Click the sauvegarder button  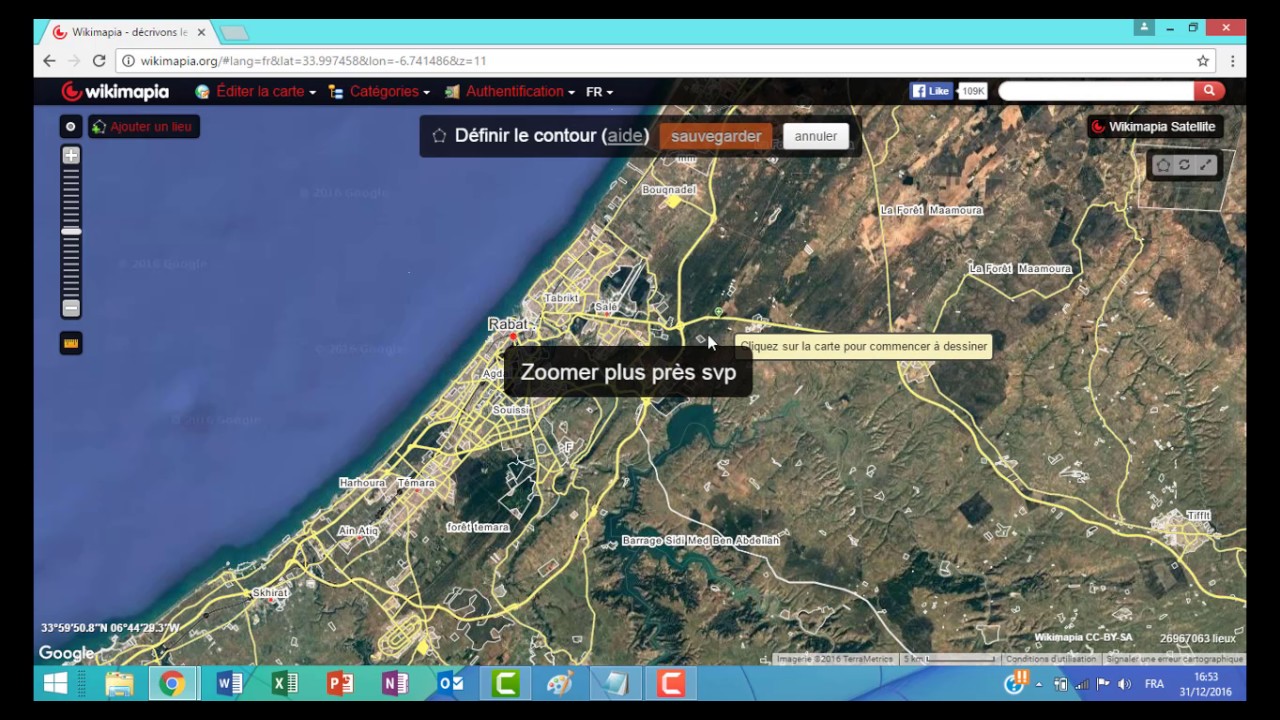tap(716, 136)
